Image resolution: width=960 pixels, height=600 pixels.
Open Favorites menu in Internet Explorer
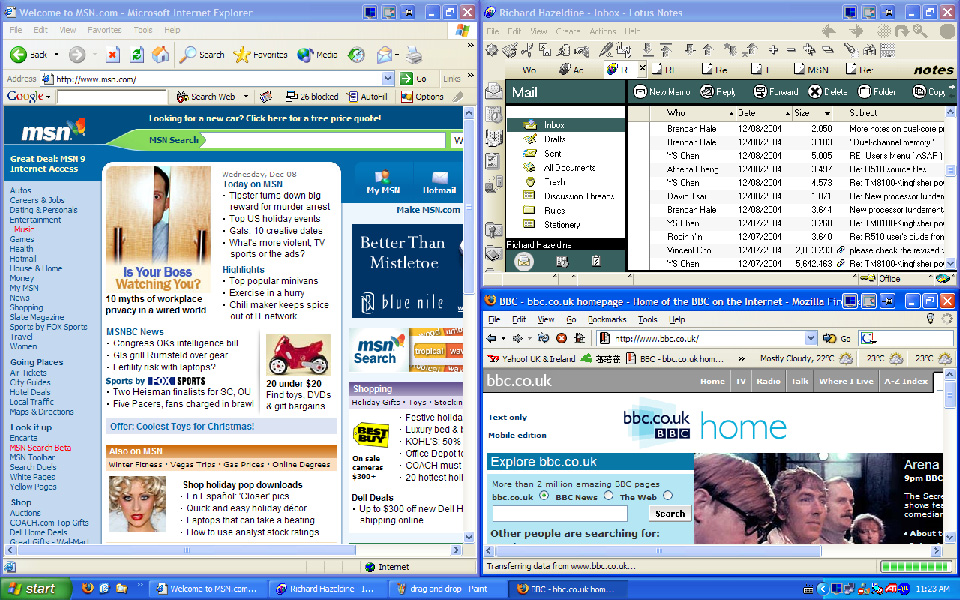pos(103,30)
